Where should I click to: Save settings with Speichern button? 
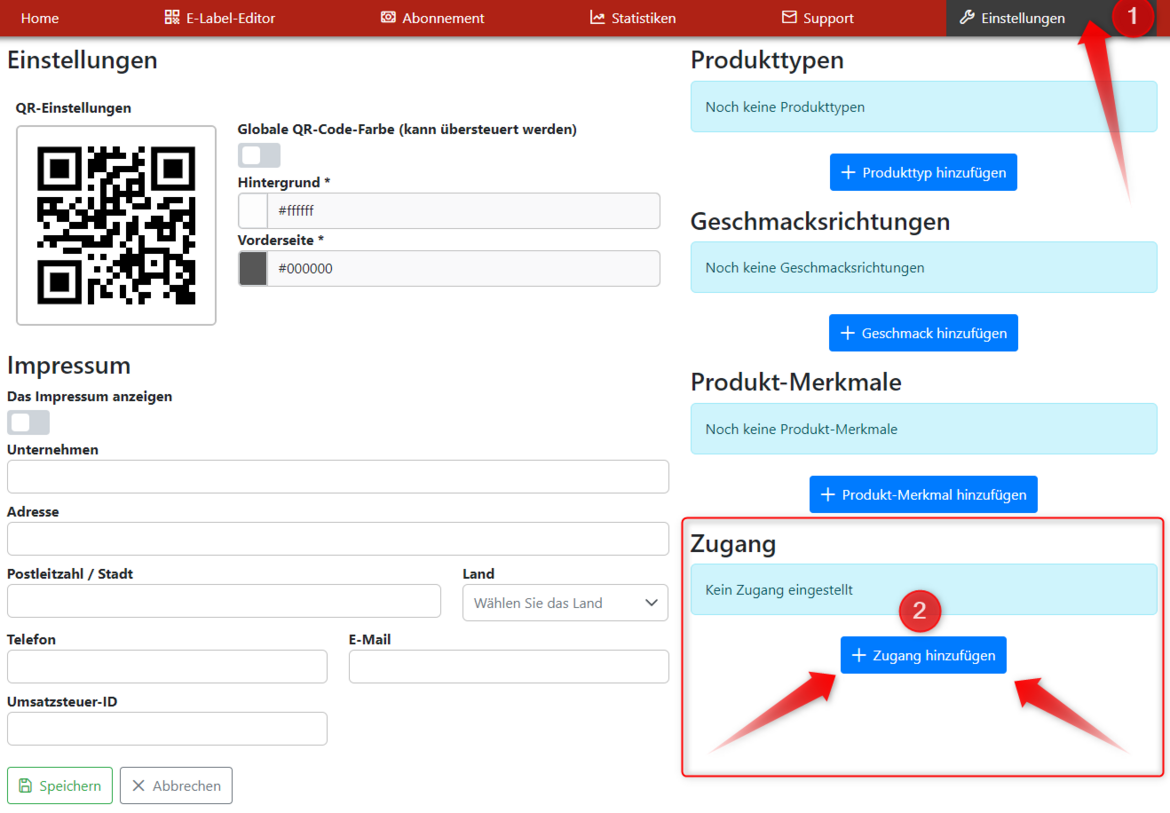pos(60,785)
